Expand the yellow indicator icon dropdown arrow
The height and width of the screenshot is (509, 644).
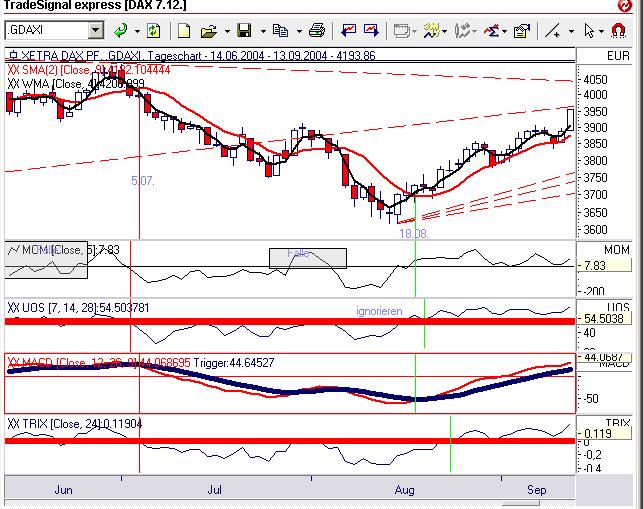point(445,31)
